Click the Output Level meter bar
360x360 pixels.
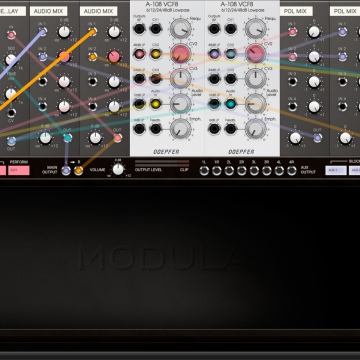click(162, 163)
